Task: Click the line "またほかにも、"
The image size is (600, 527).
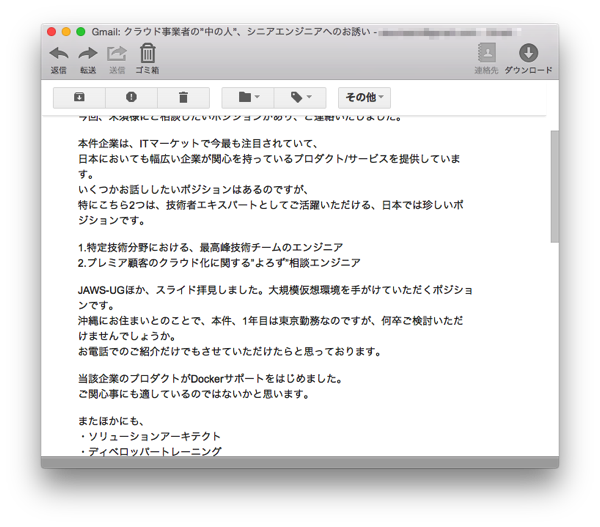Action: 111,421
